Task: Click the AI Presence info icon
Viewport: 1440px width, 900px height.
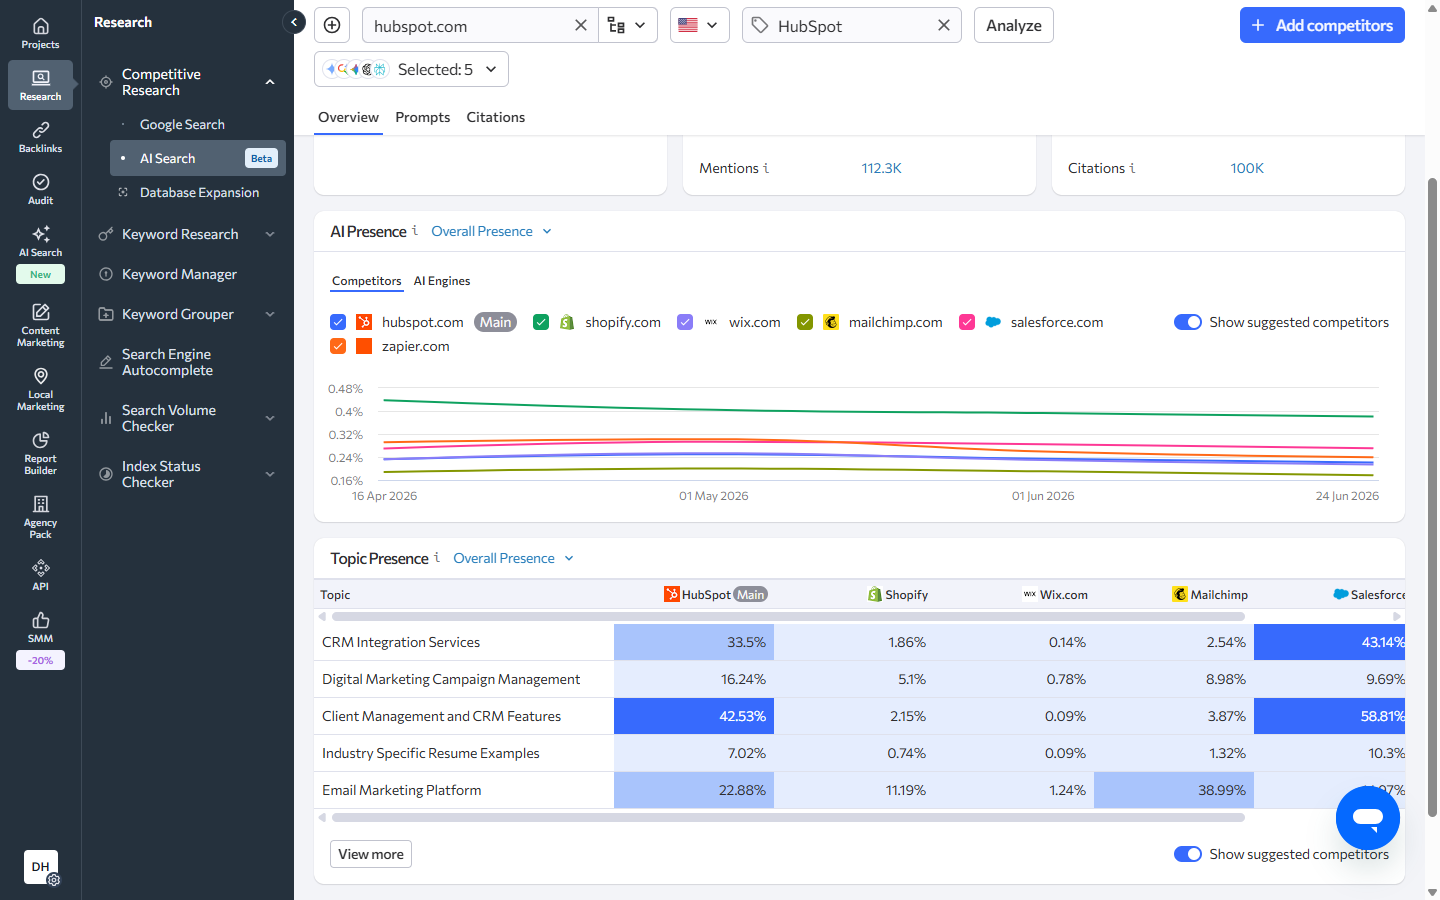Action: coord(415,230)
